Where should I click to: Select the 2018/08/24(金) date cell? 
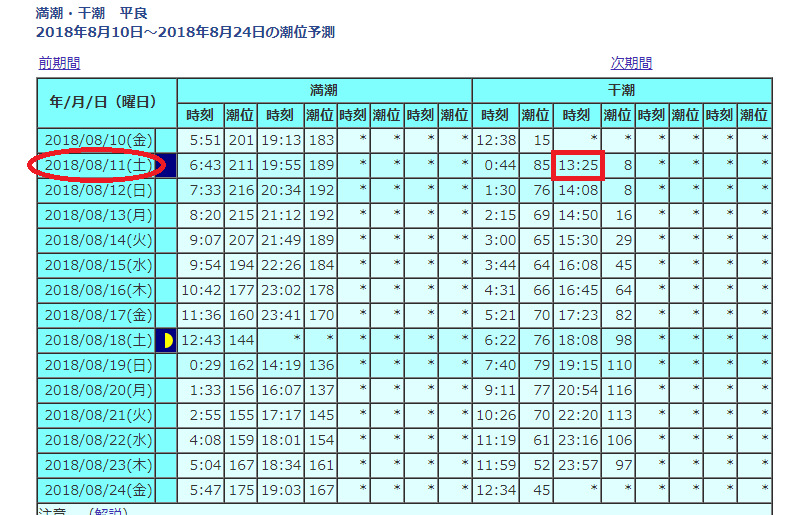tap(97, 490)
